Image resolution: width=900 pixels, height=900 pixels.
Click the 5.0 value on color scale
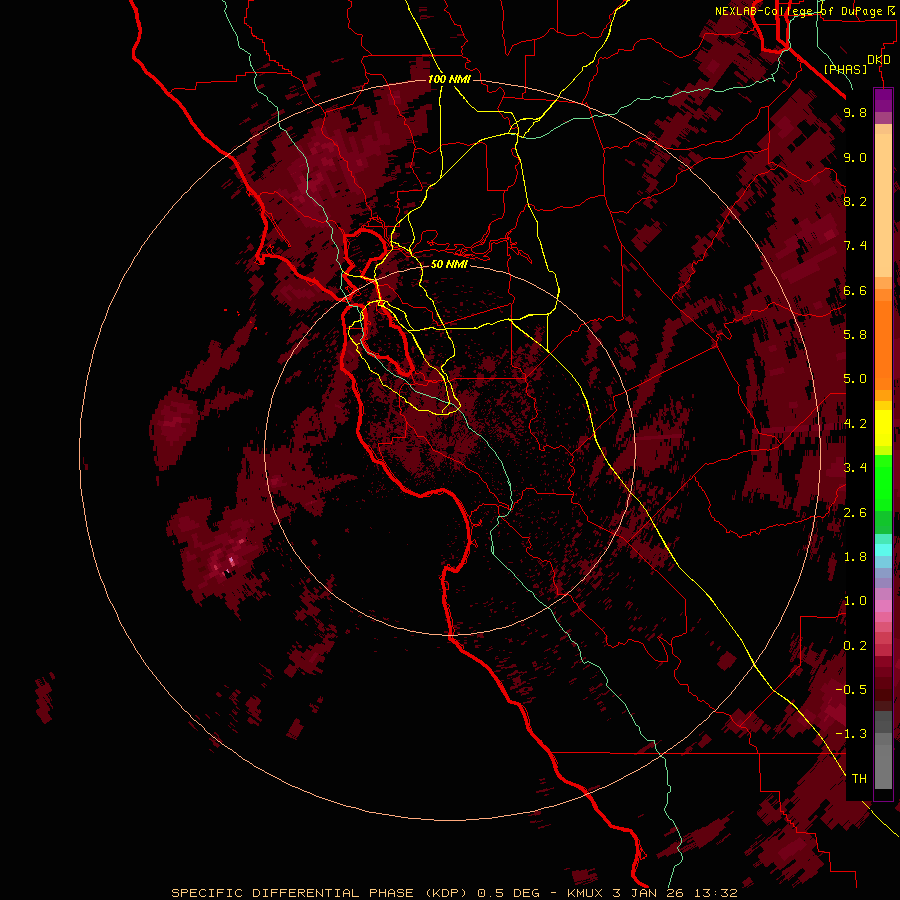tap(855, 379)
